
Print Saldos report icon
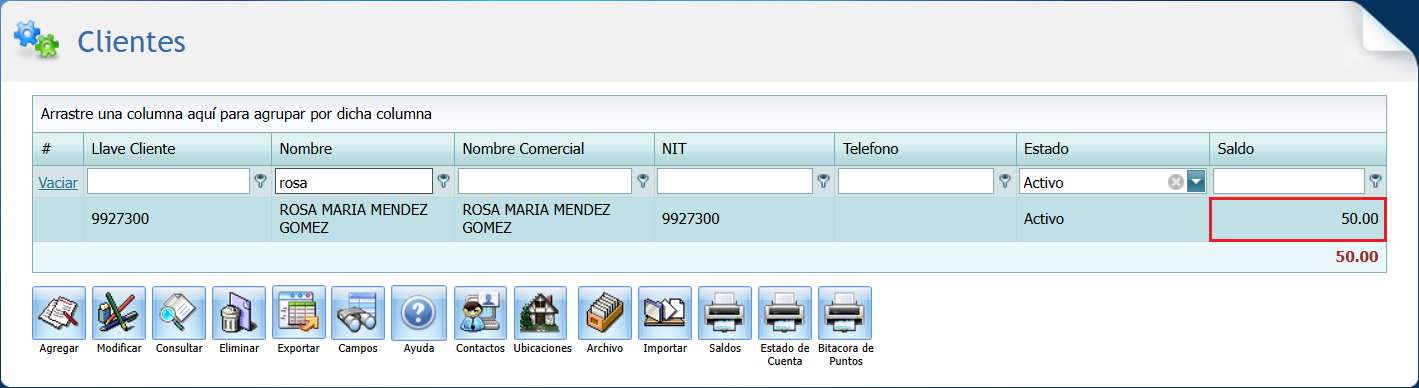point(725,313)
